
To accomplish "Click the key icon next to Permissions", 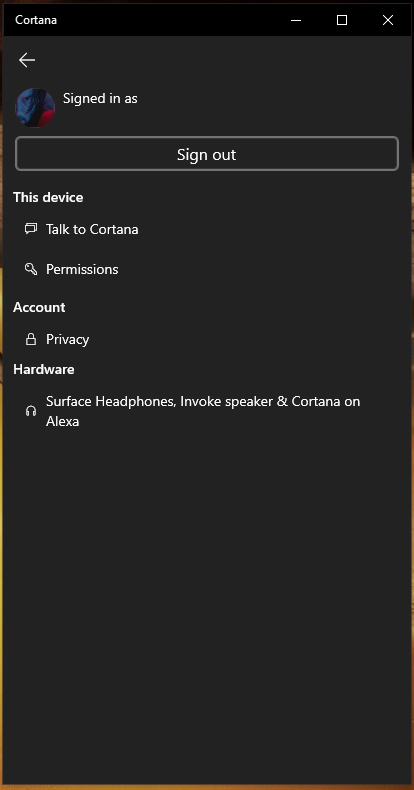I will pos(31,269).
